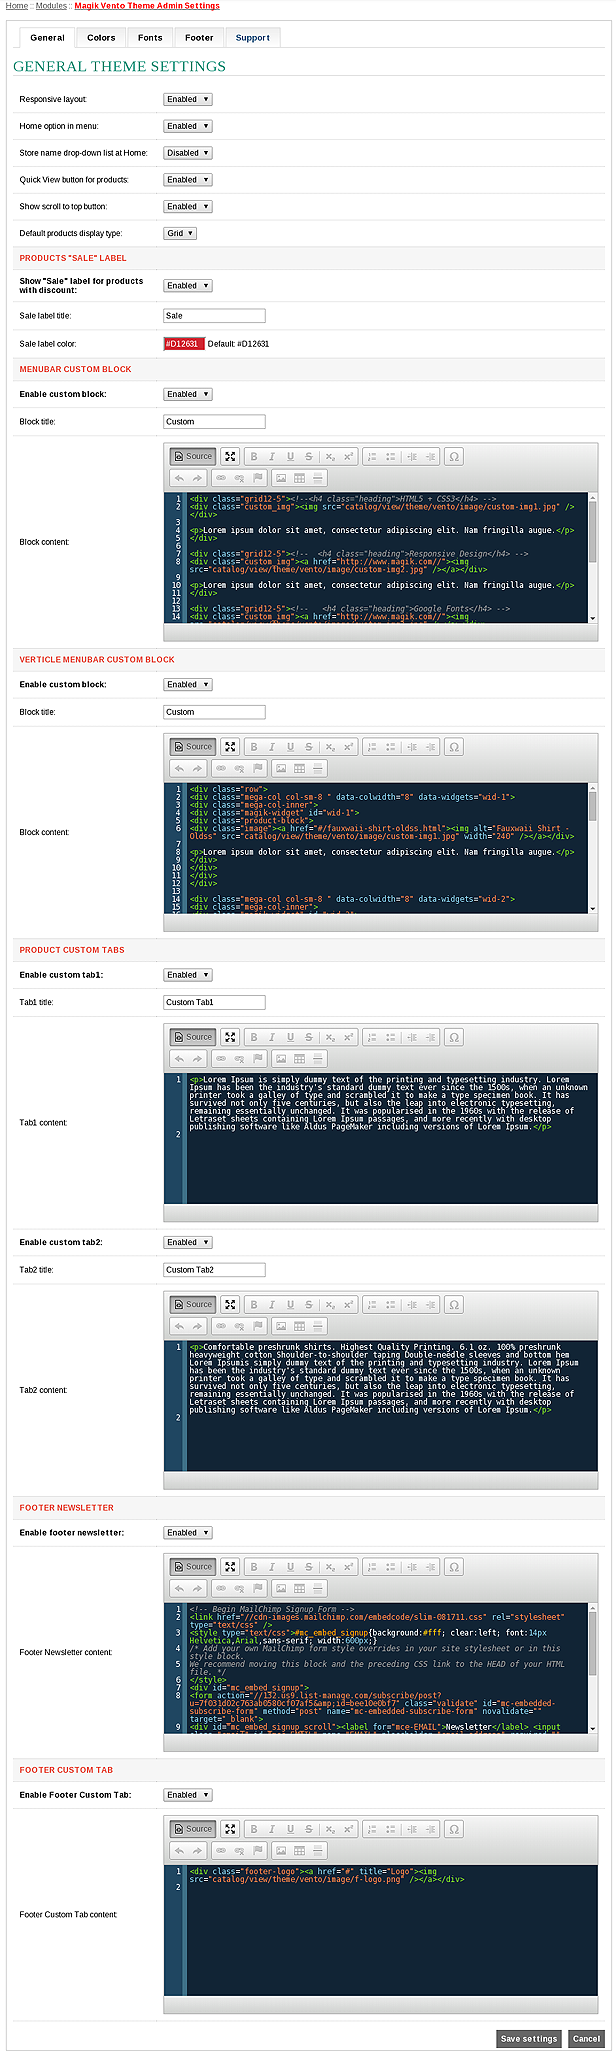Maximize the Footer Custom Tab content editor
Image resolution: width=616 pixels, height=2054 pixels.
[x=230, y=1829]
